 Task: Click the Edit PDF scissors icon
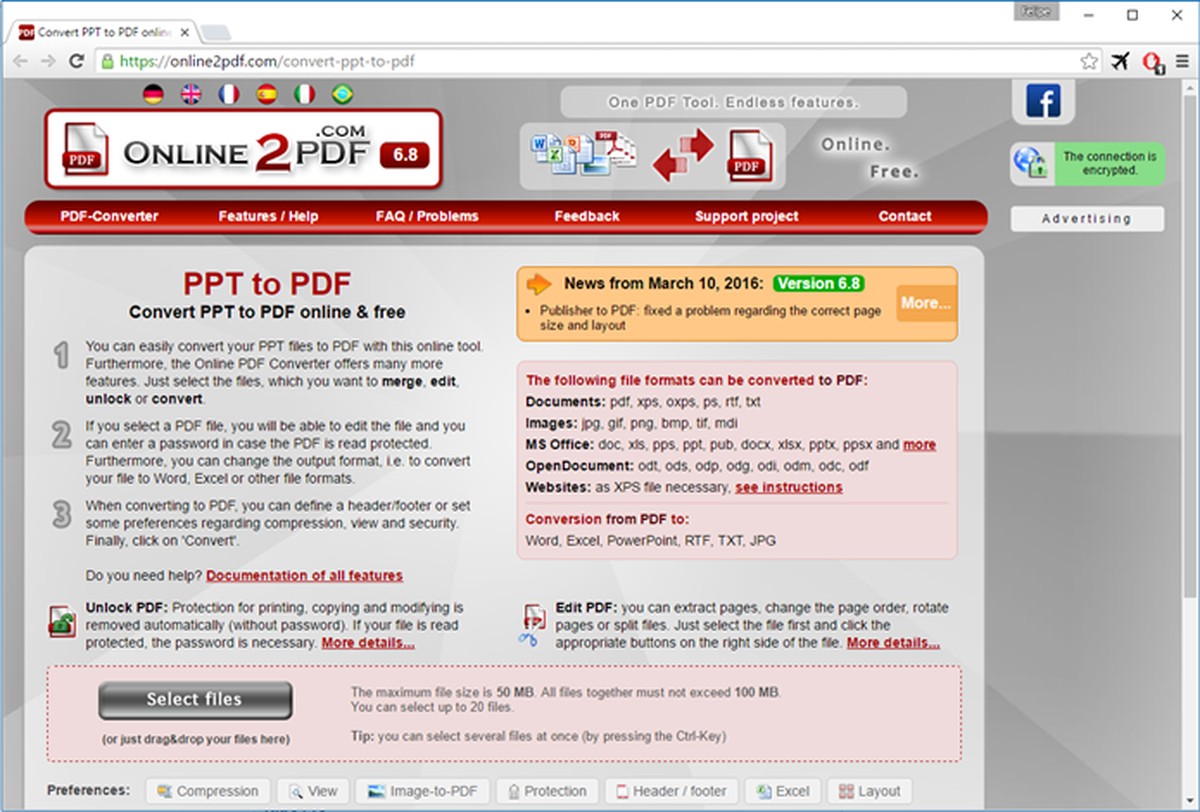click(531, 624)
